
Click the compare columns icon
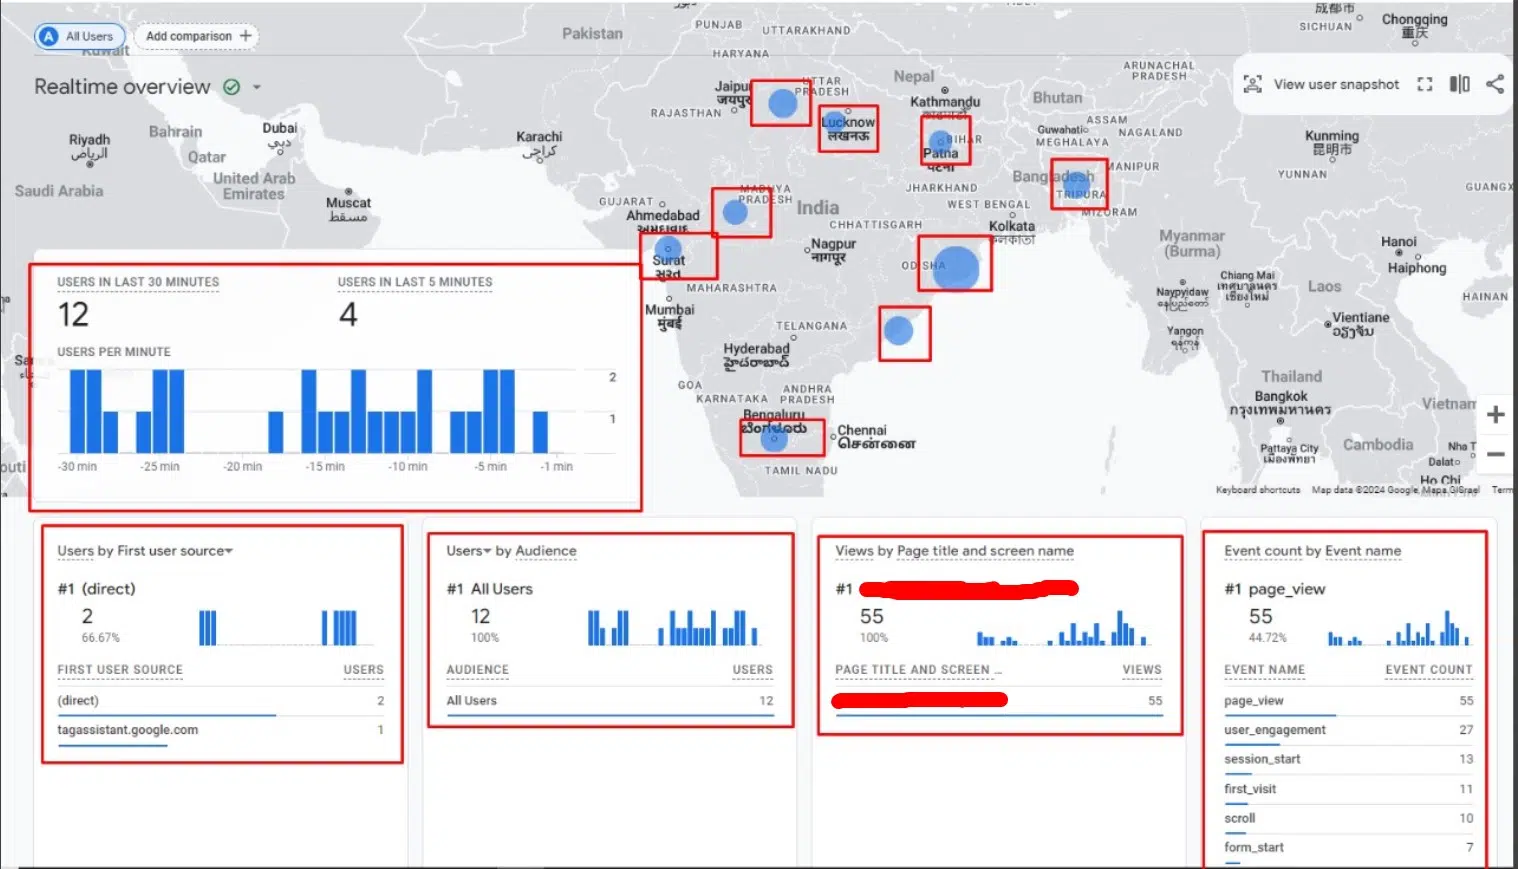tap(1460, 85)
